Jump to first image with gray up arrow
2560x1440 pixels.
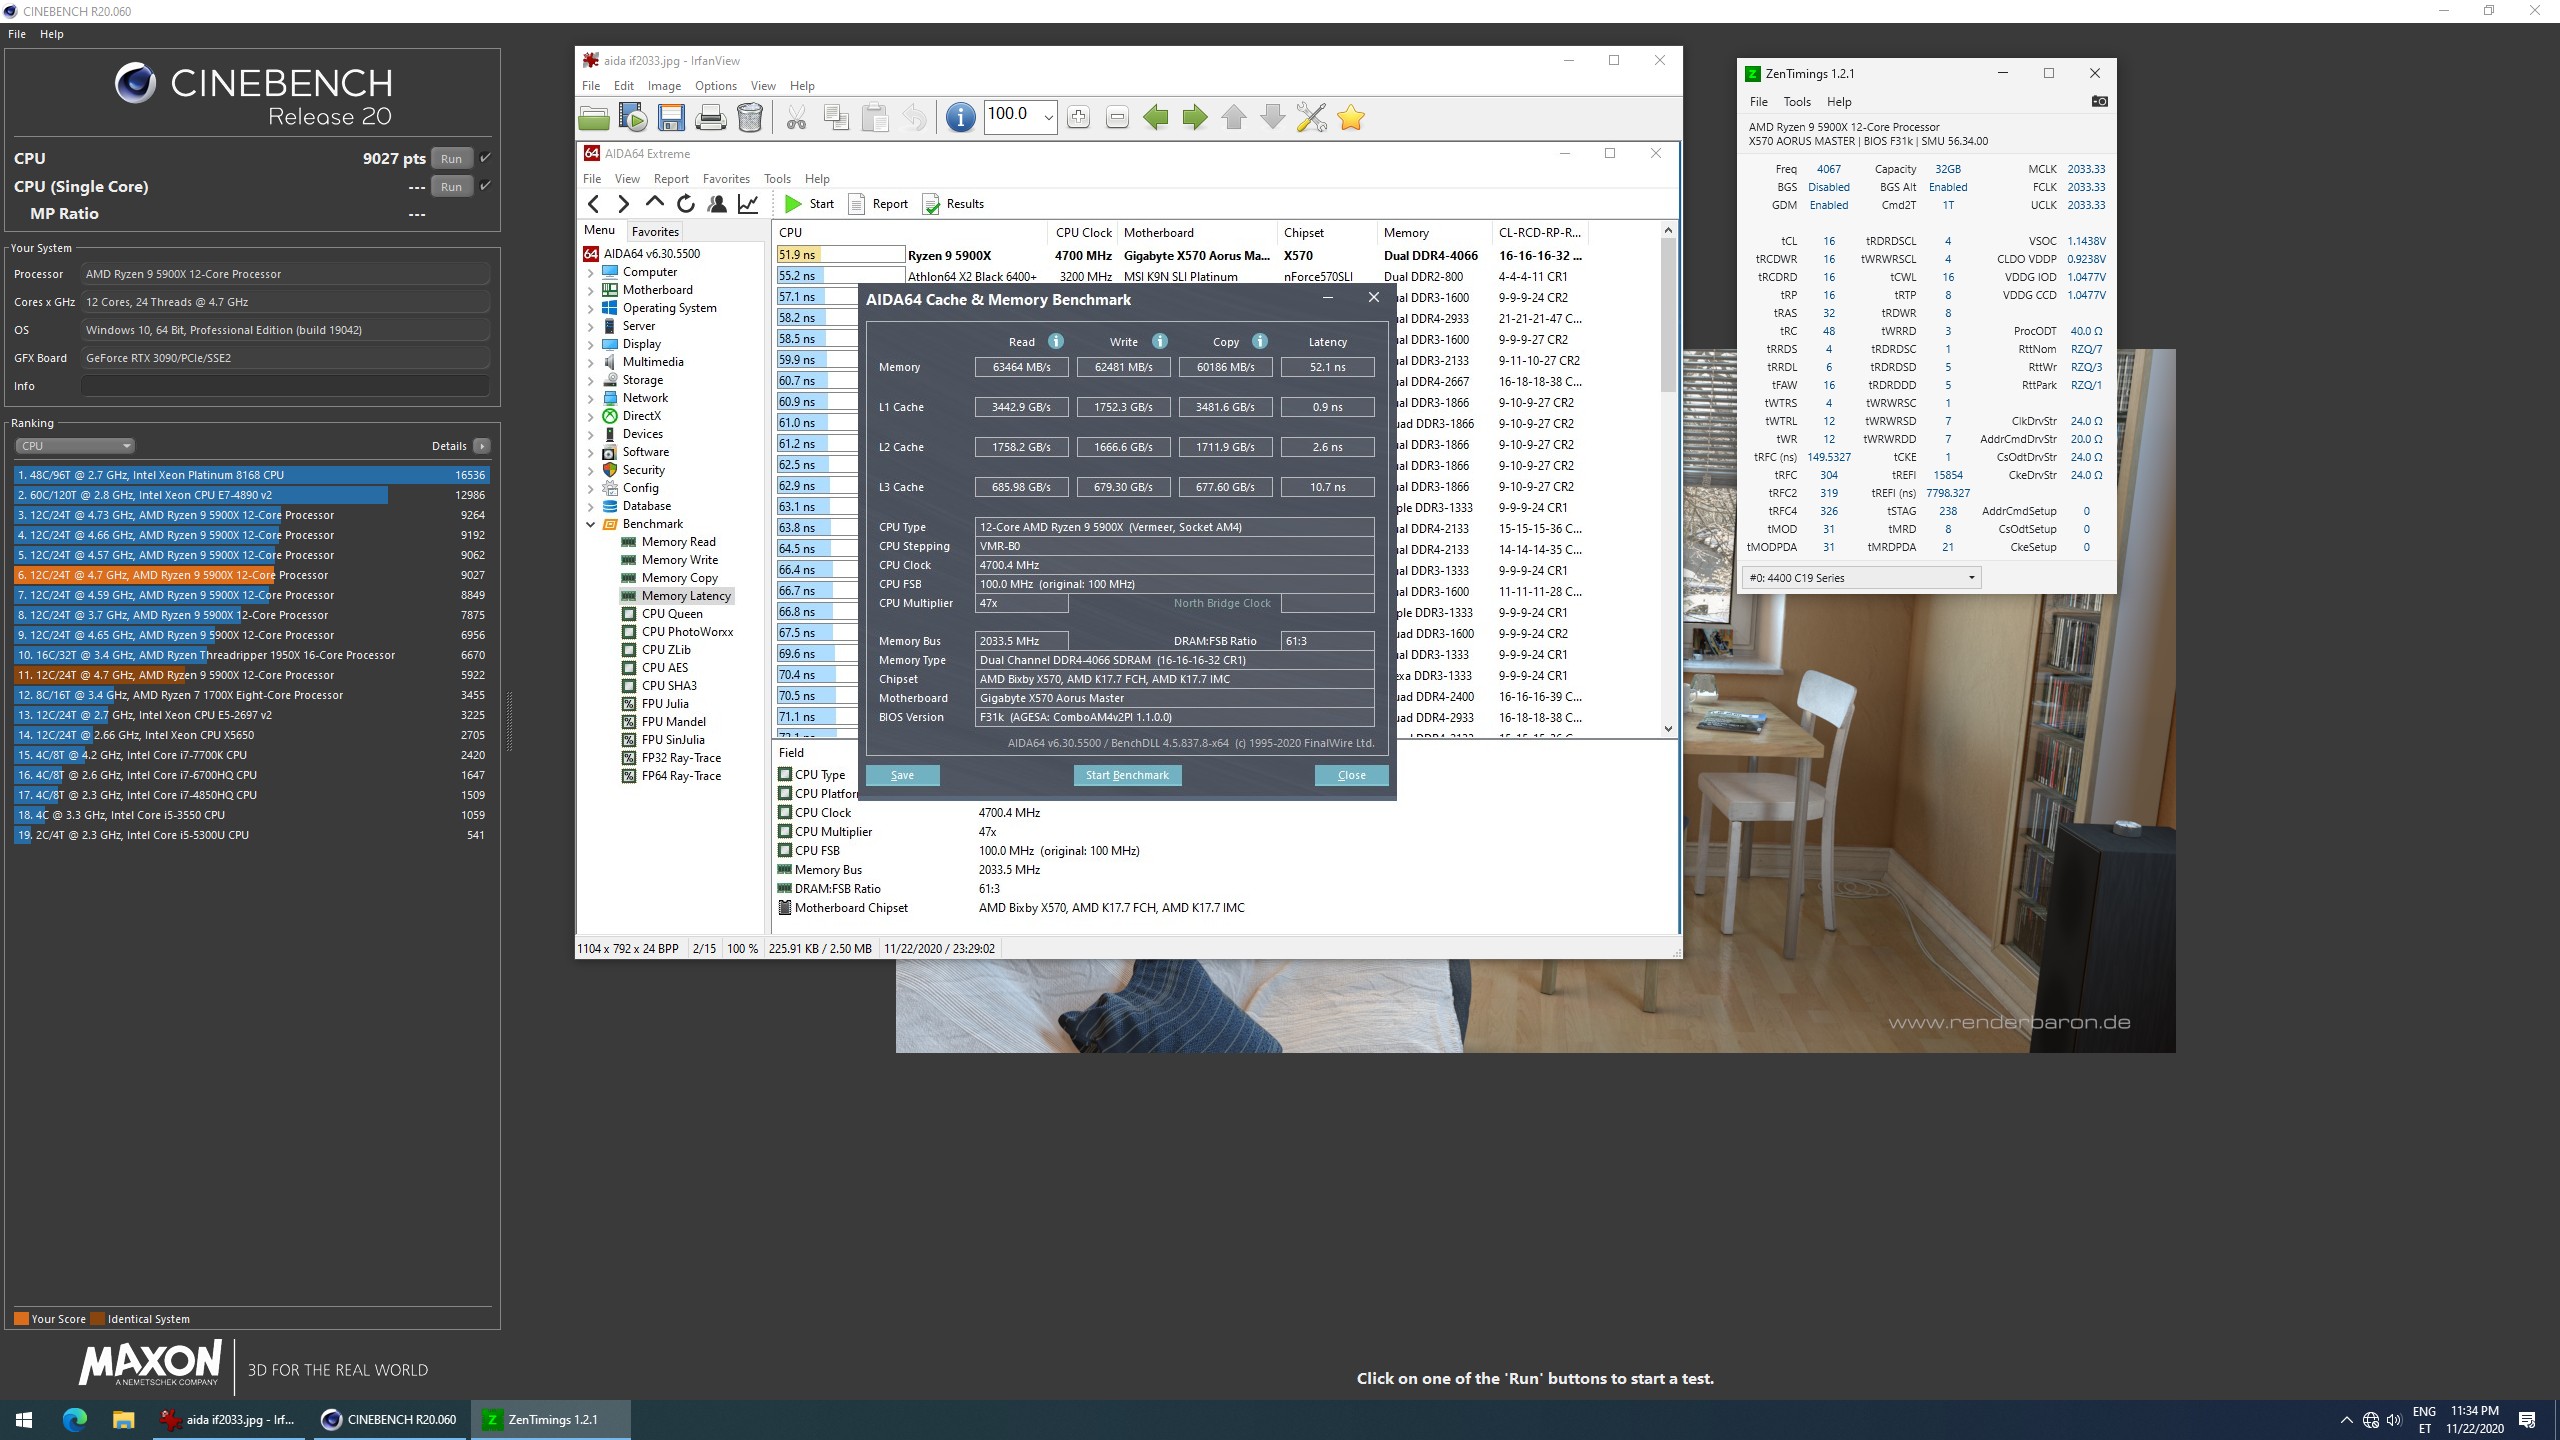pyautogui.click(x=1234, y=118)
